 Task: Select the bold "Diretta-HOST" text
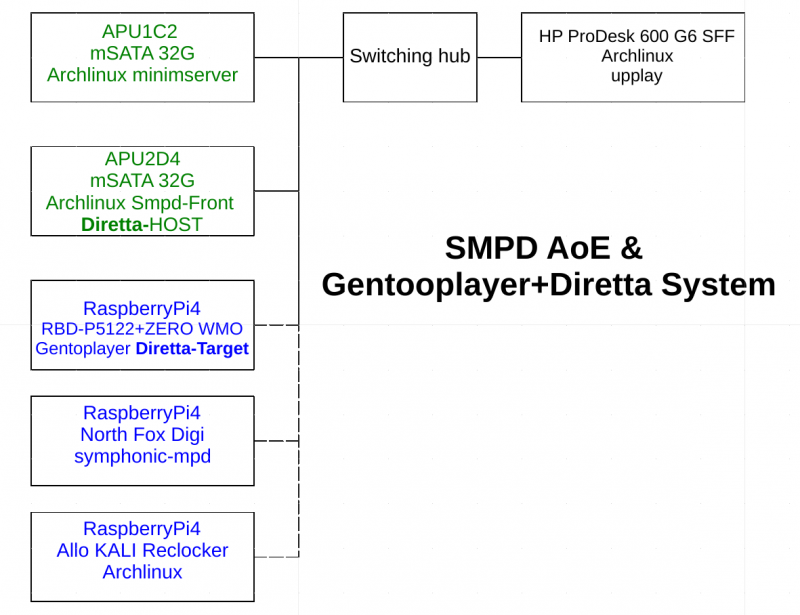[141, 225]
